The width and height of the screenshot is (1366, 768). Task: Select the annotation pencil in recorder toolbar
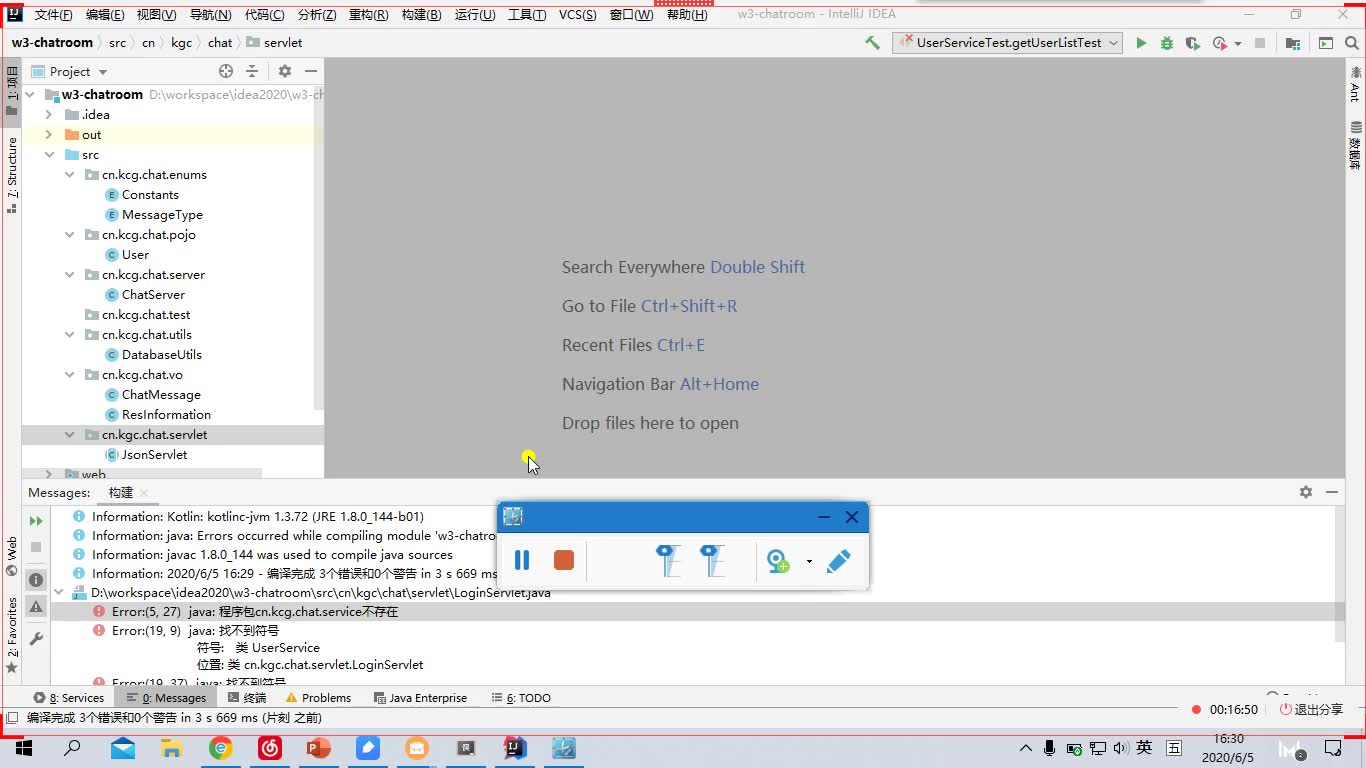tap(838, 560)
